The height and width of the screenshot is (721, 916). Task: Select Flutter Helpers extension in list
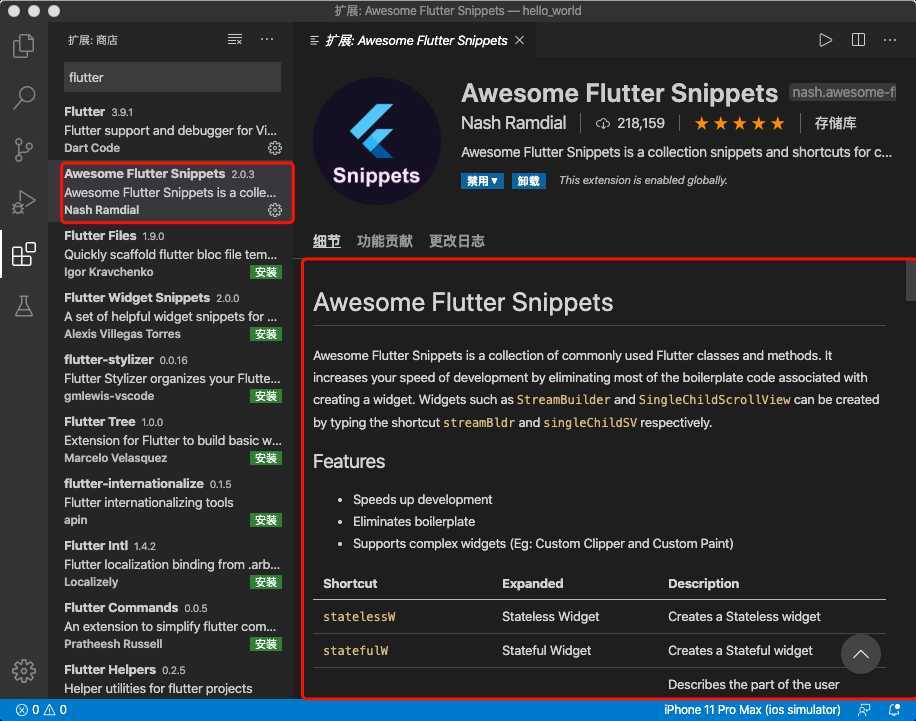tap(172, 678)
